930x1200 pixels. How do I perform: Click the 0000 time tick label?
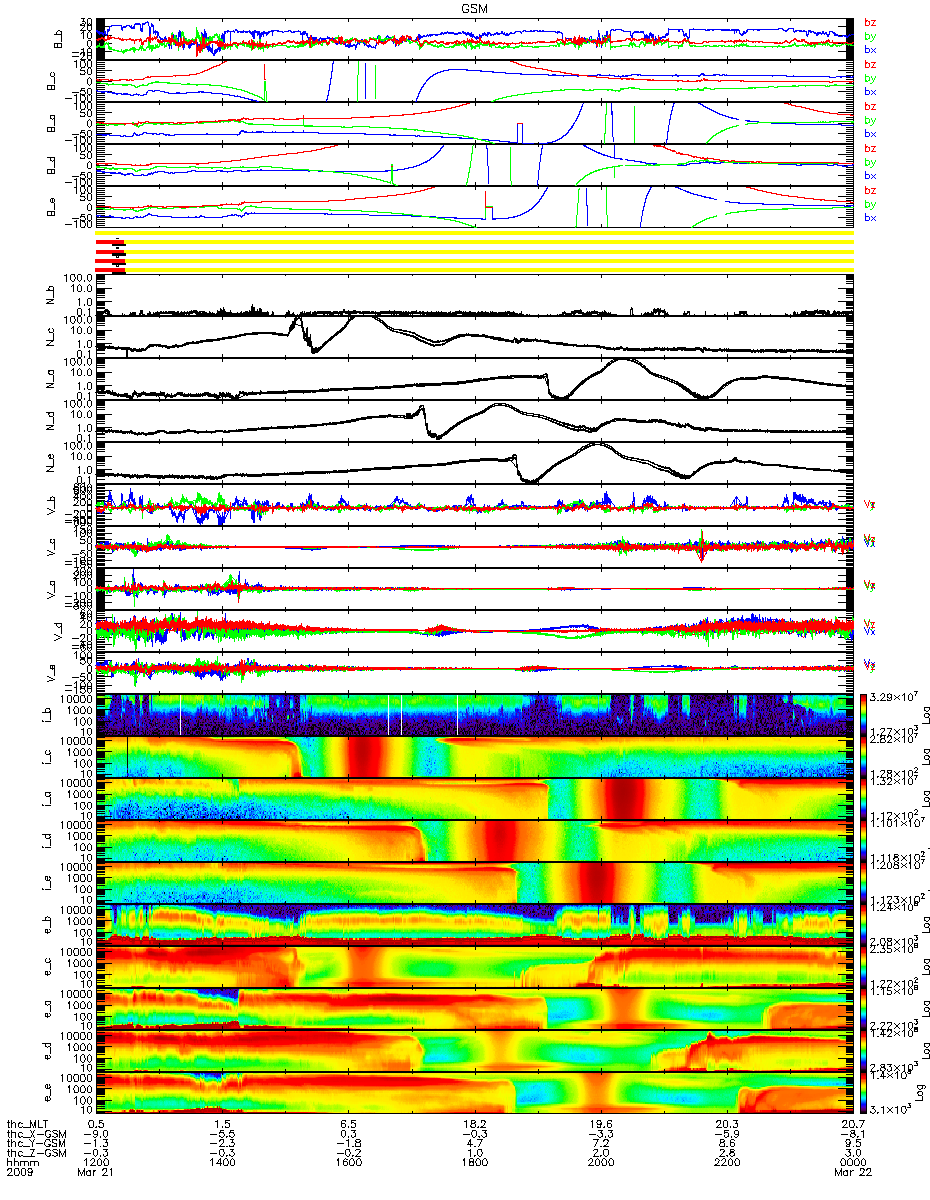pyautogui.click(x=852, y=1163)
